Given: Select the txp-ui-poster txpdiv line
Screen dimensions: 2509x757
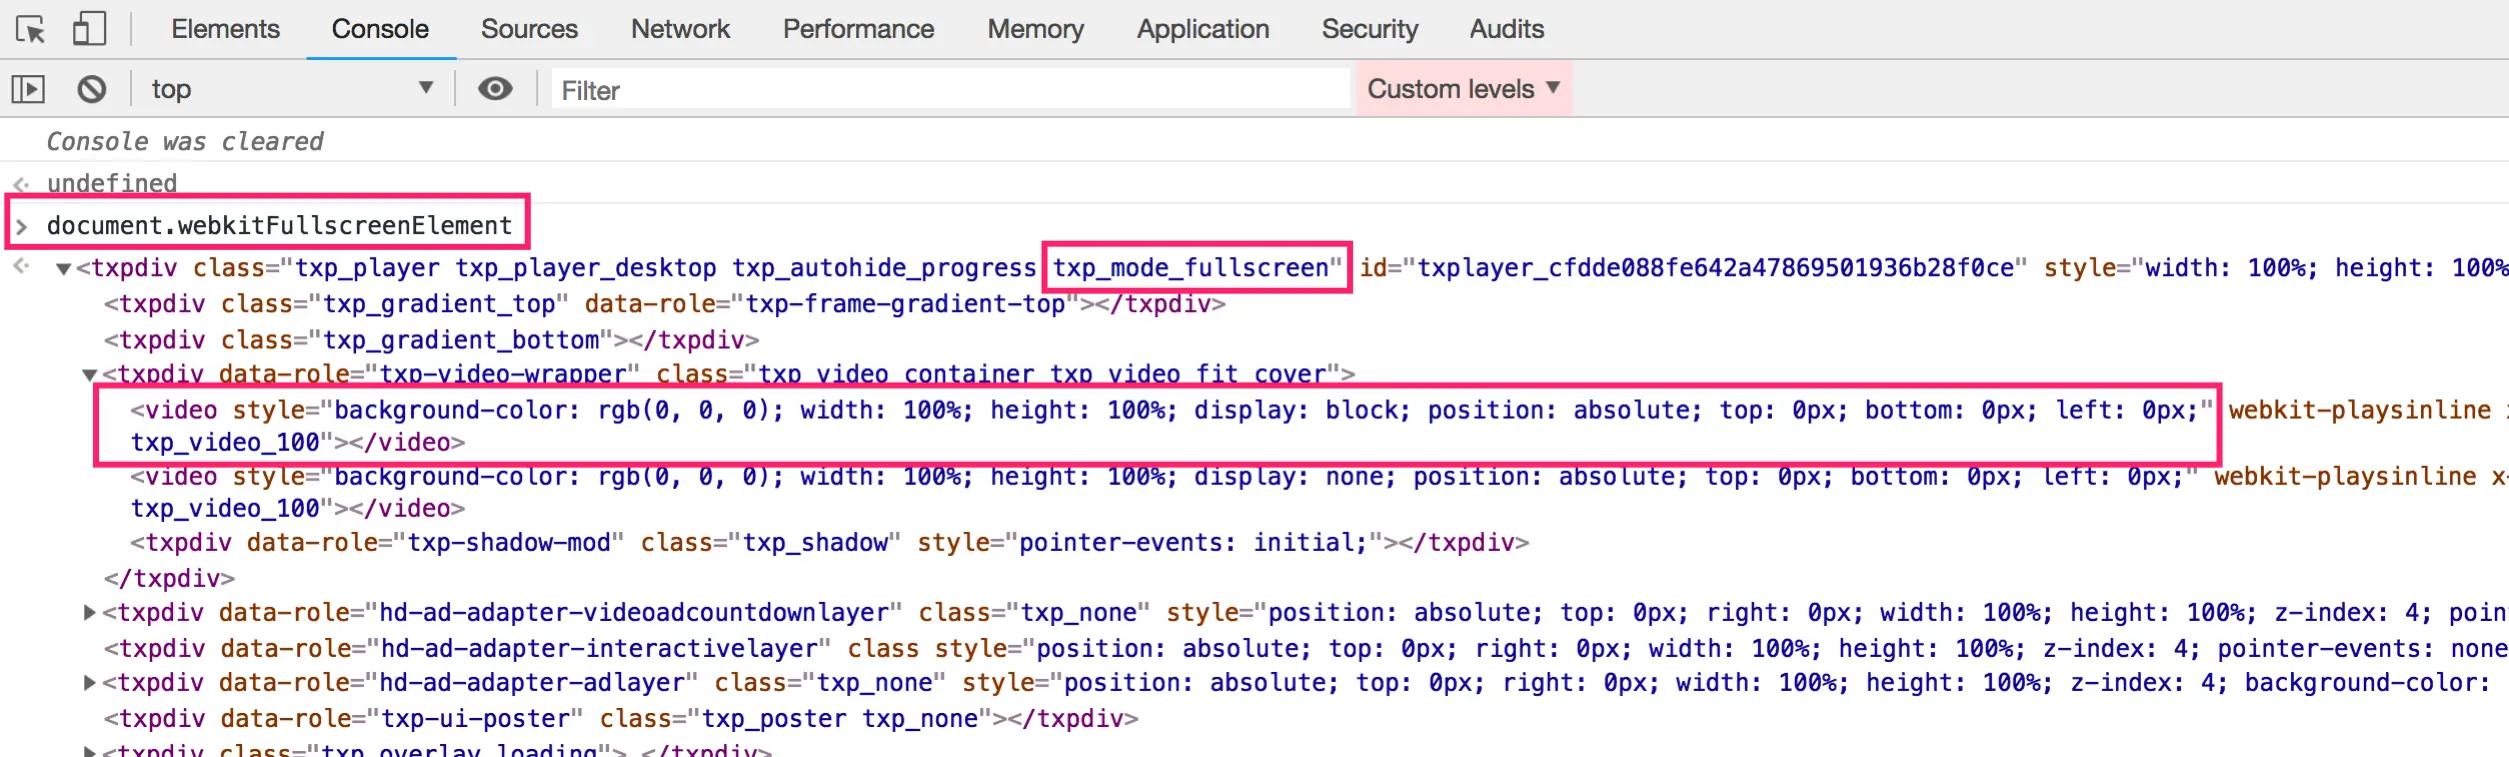Looking at the screenshot, I should (621, 718).
